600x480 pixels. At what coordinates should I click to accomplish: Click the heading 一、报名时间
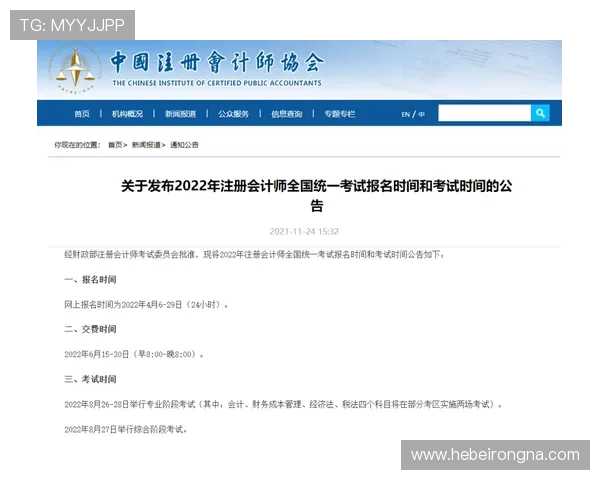pos(90,279)
